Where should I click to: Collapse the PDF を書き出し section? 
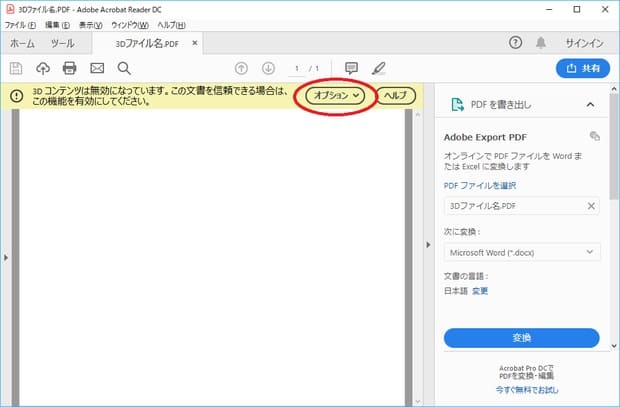pyautogui.click(x=590, y=105)
